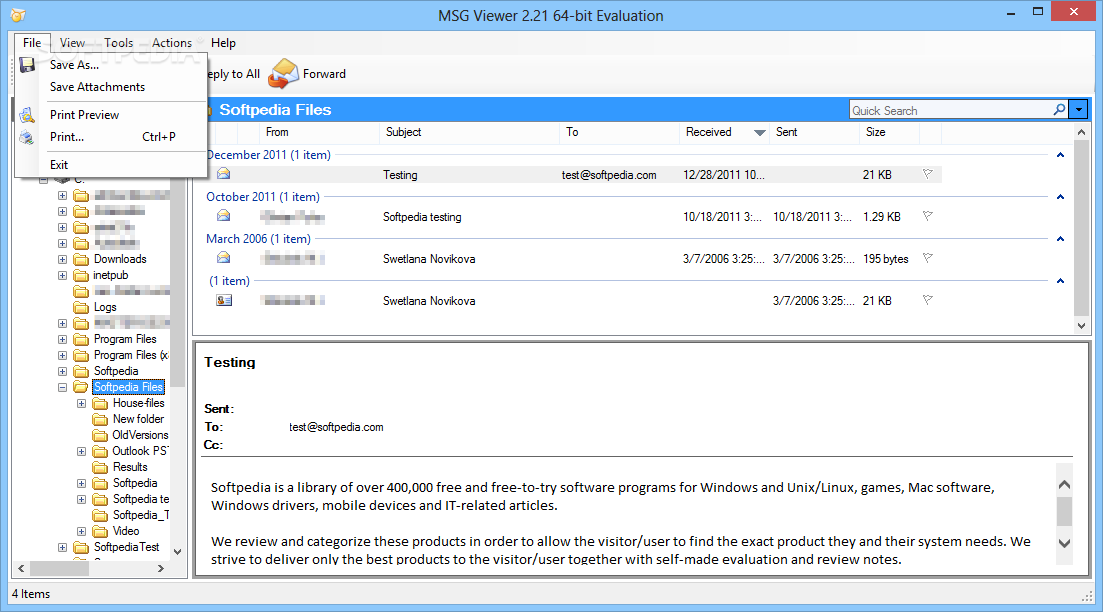This screenshot has width=1103, height=612.
Task: Toggle the flag on Softpedia testing email
Action: click(x=927, y=216)
